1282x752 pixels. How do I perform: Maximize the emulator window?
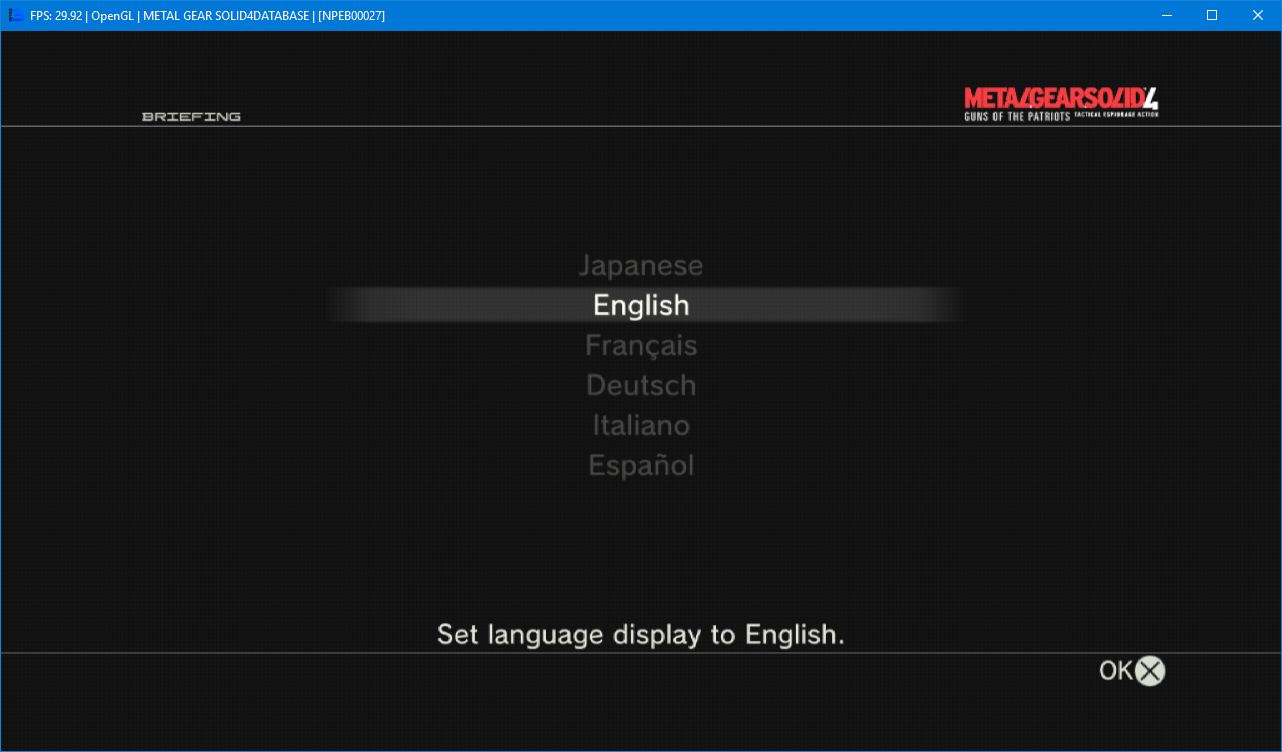[x=1212, y=16]
